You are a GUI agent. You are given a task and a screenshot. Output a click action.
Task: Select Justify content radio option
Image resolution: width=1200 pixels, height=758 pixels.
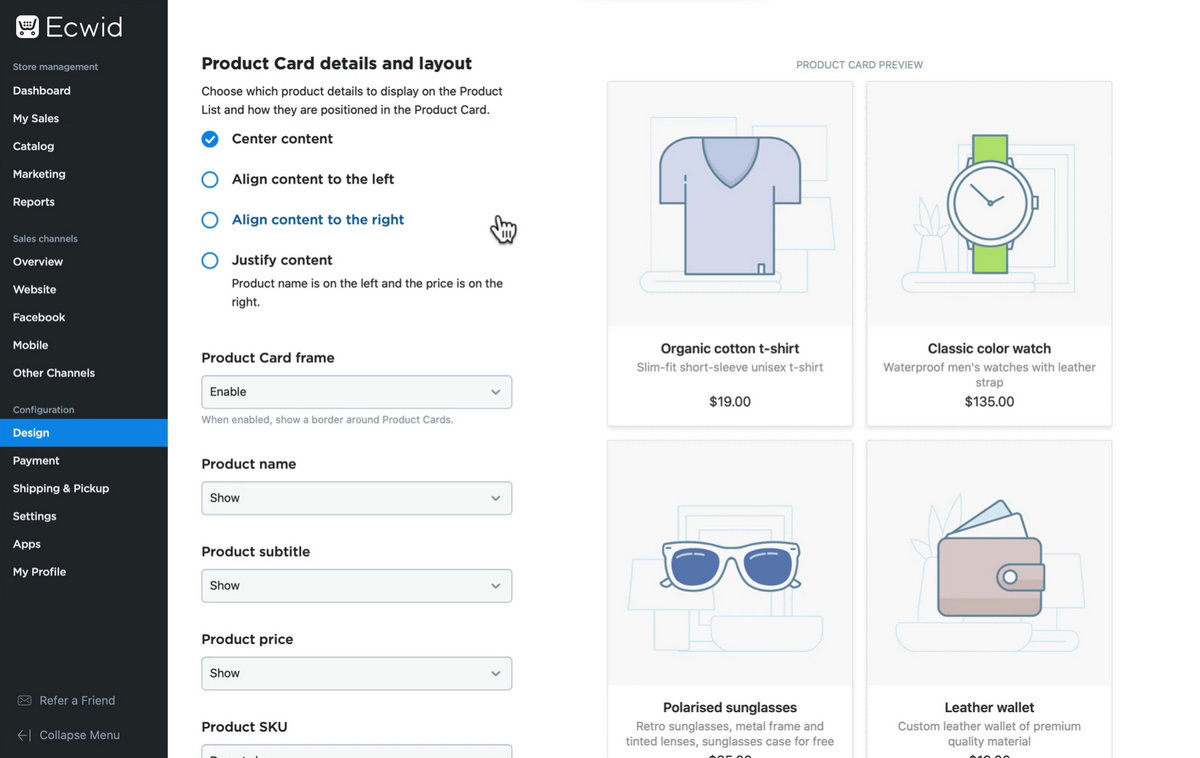pyautogui.click(x=210, y=260)
